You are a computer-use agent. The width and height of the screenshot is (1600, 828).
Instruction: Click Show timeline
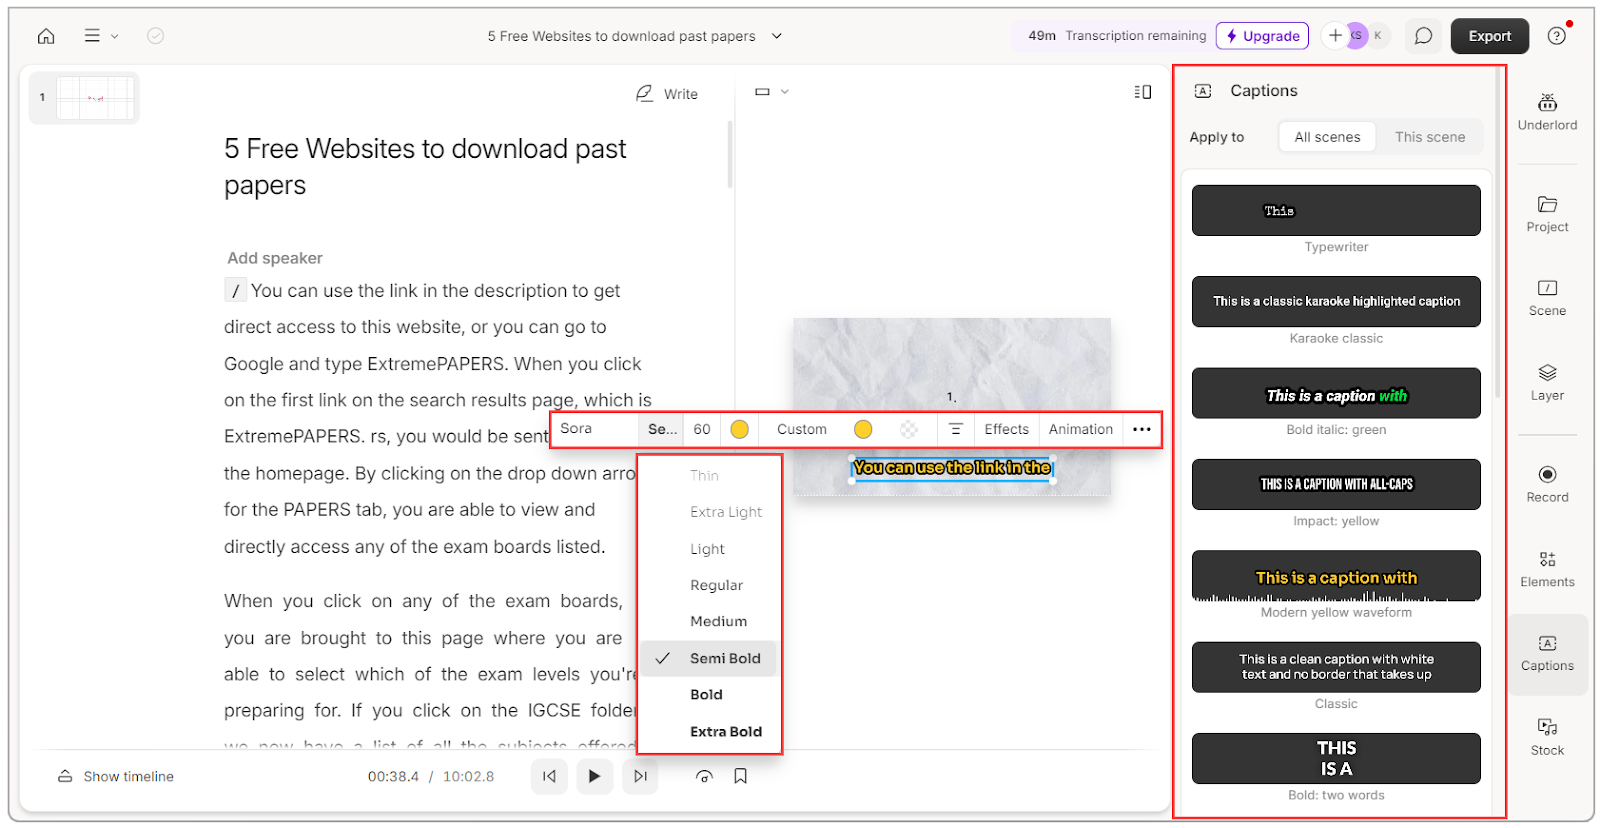116,777
